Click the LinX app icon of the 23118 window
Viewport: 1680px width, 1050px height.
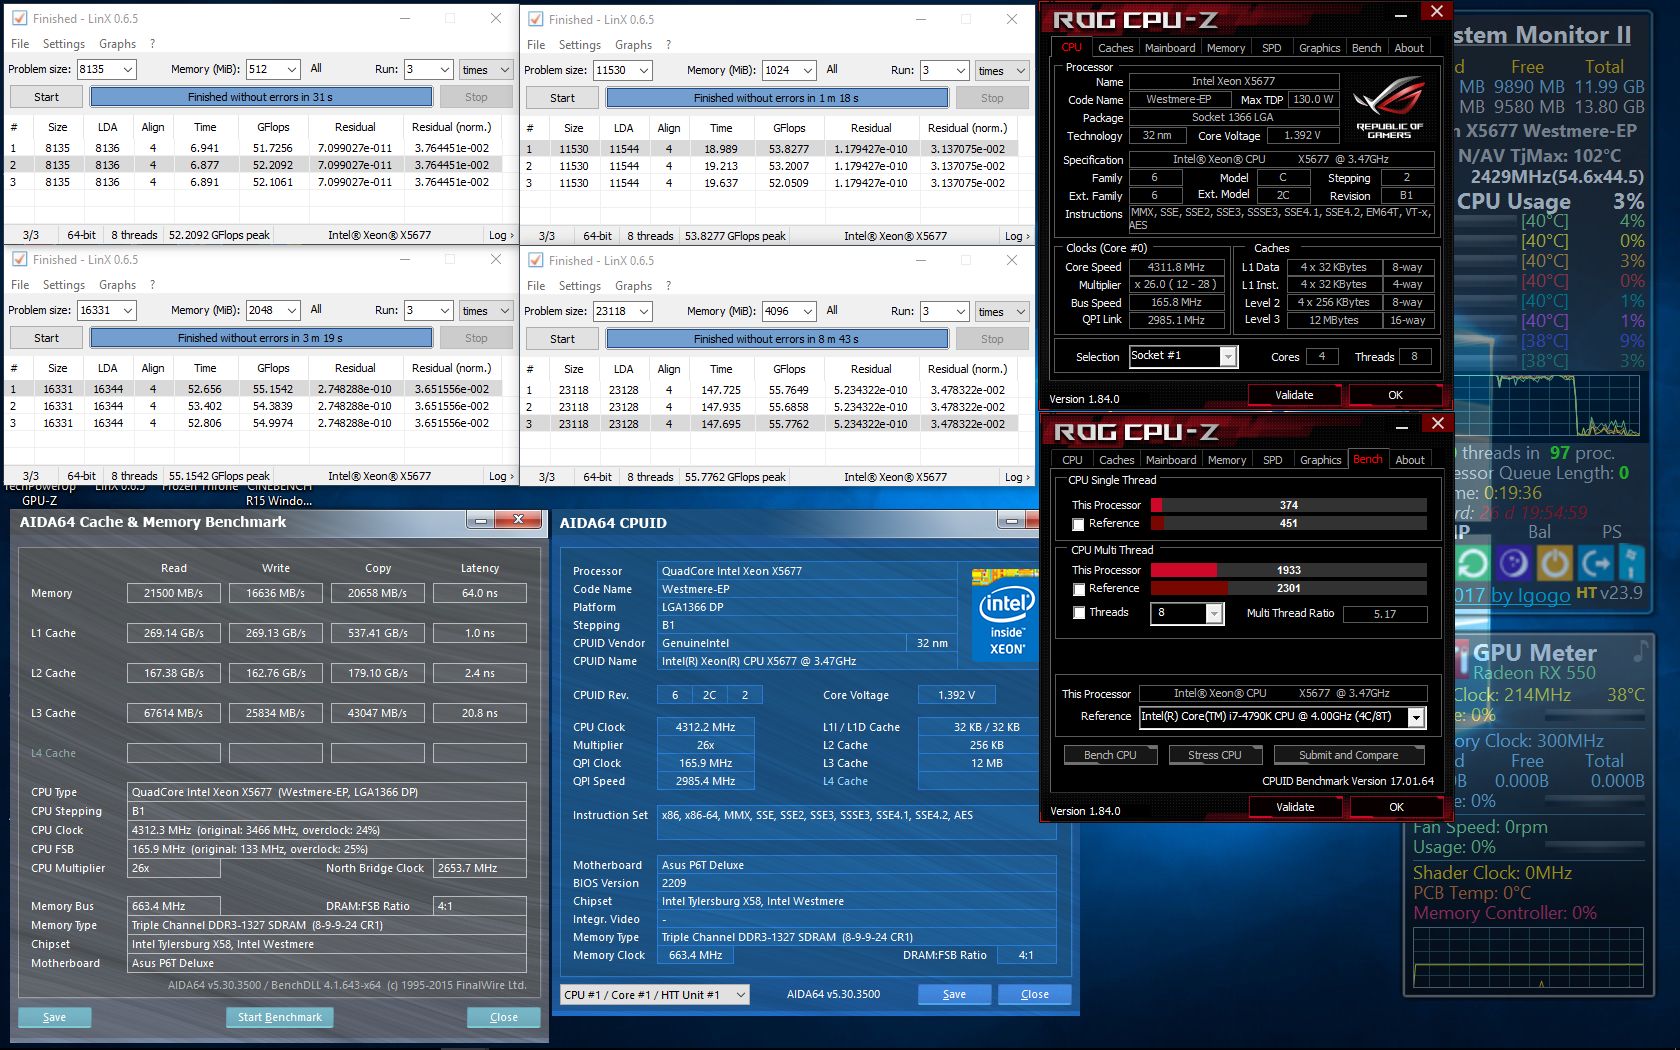point(535,260)
